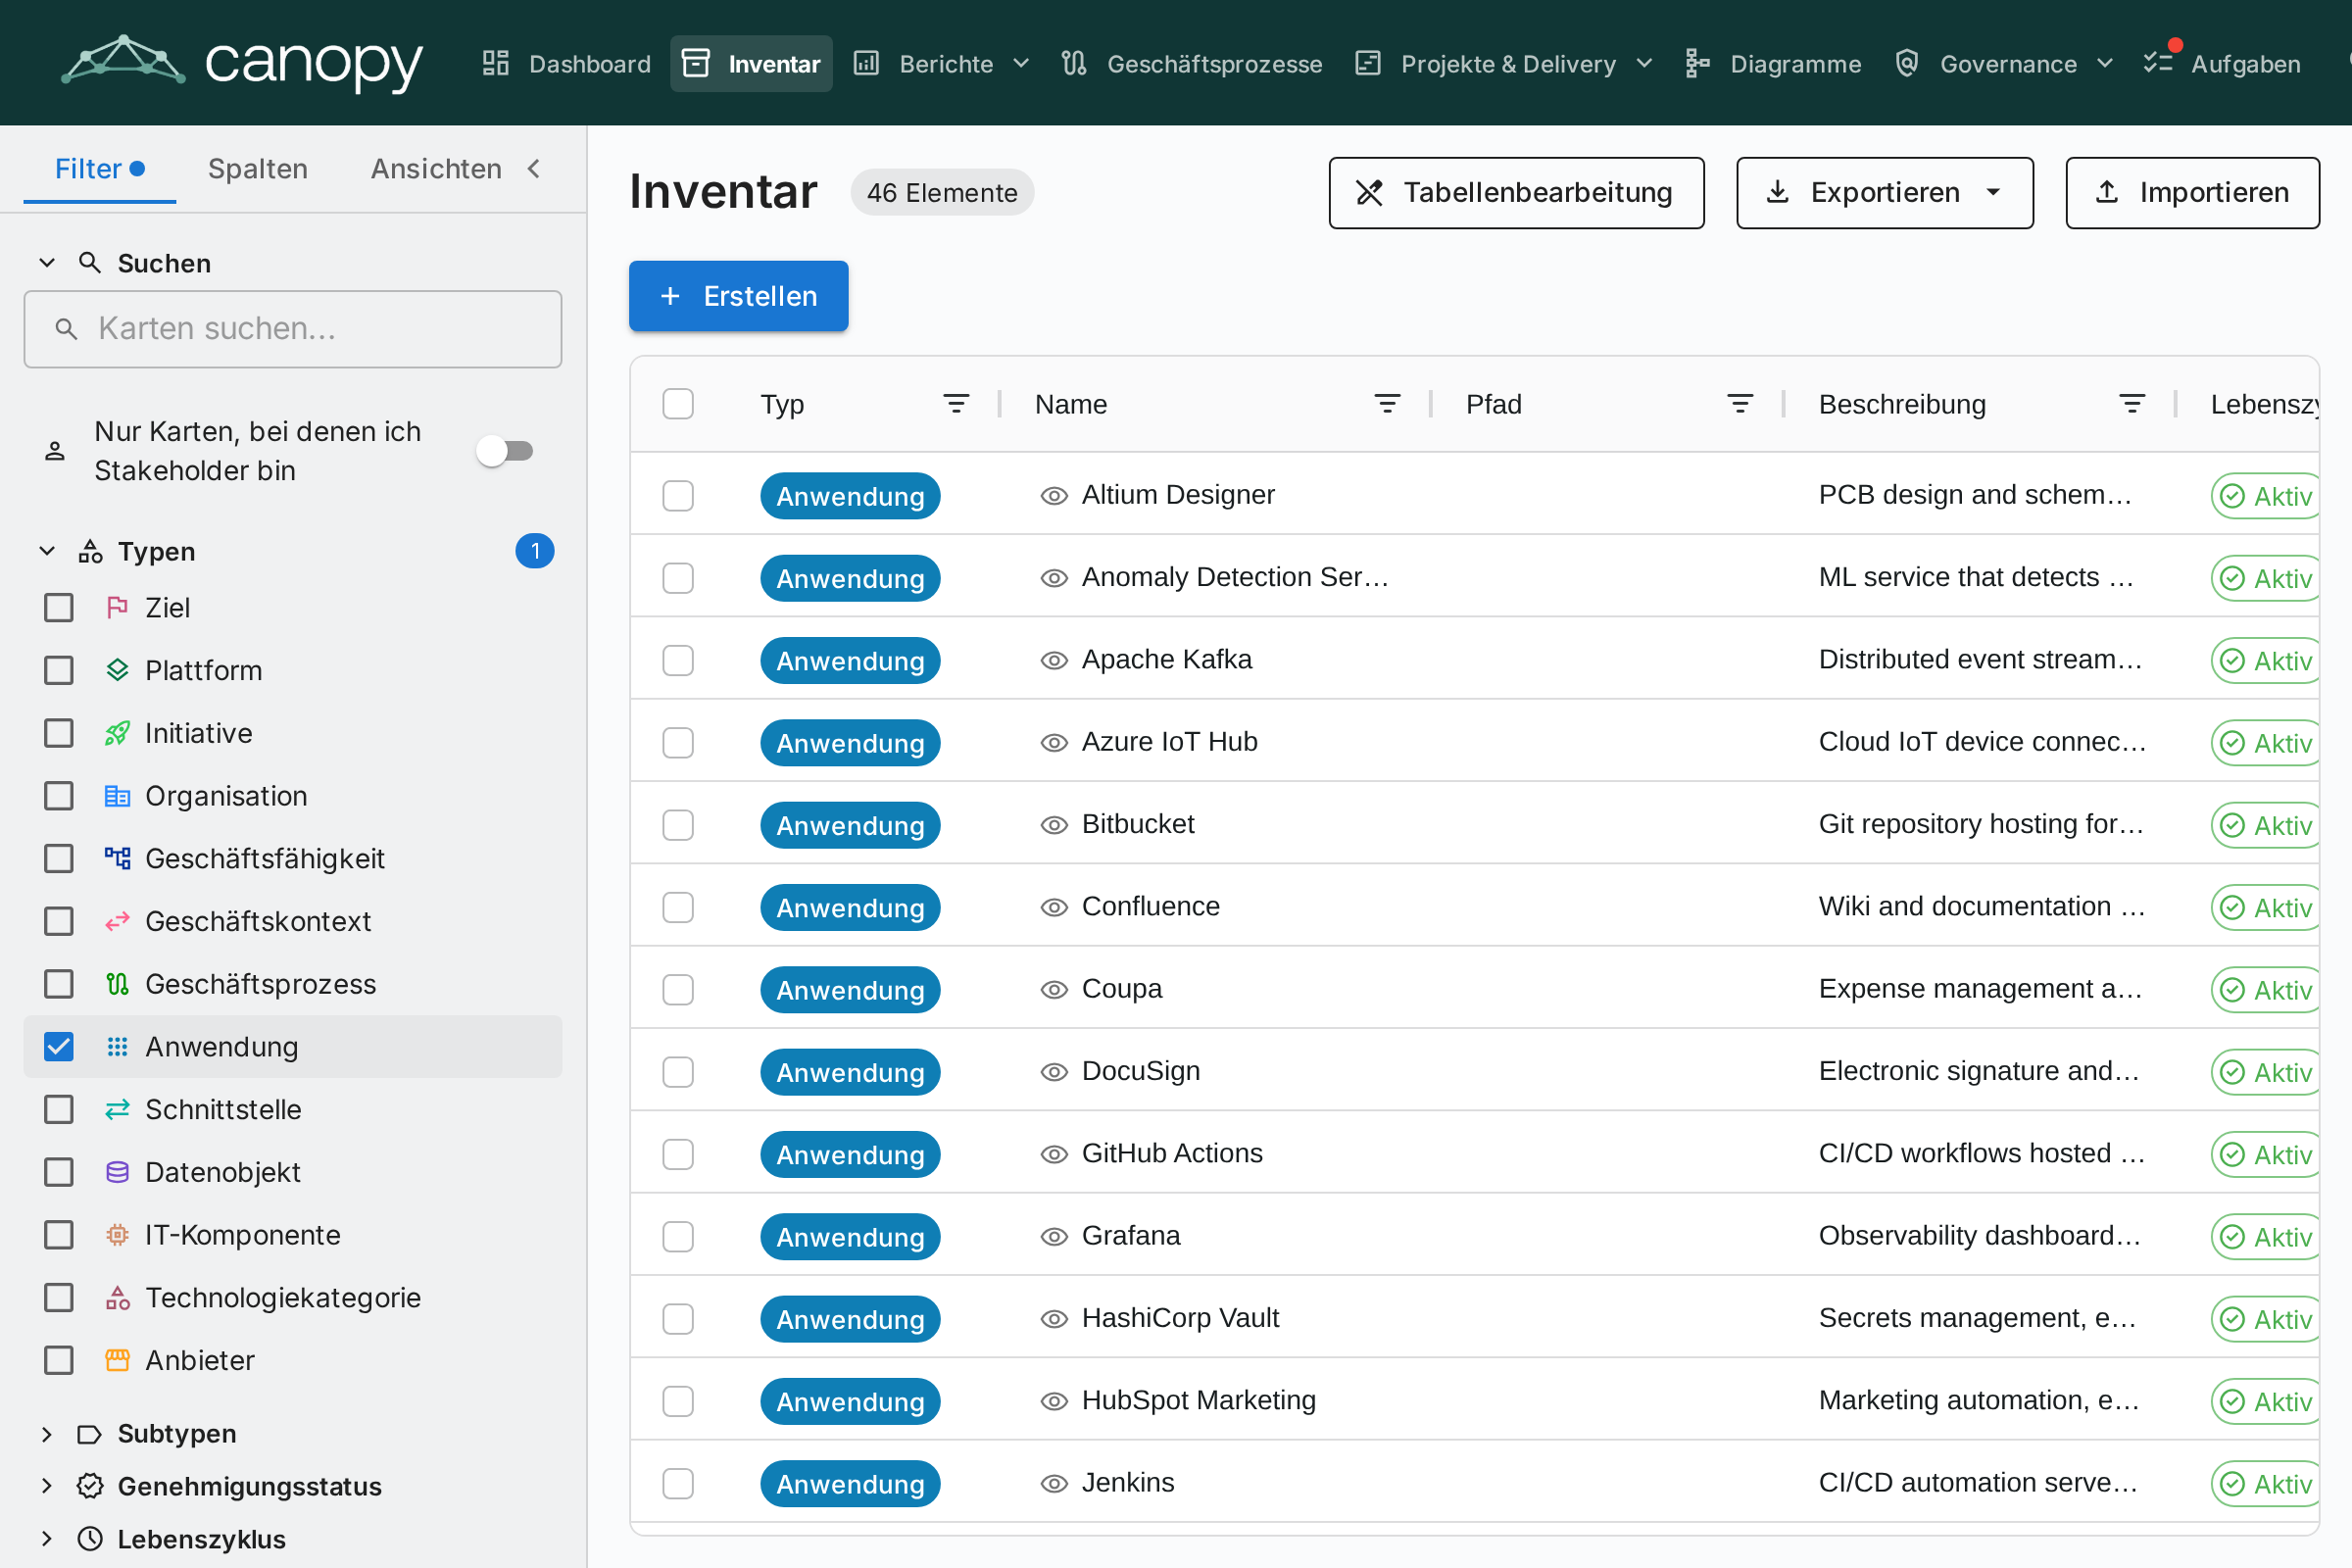
Task: Open the Governance dropdown menu
Action: coord(2004,64)
